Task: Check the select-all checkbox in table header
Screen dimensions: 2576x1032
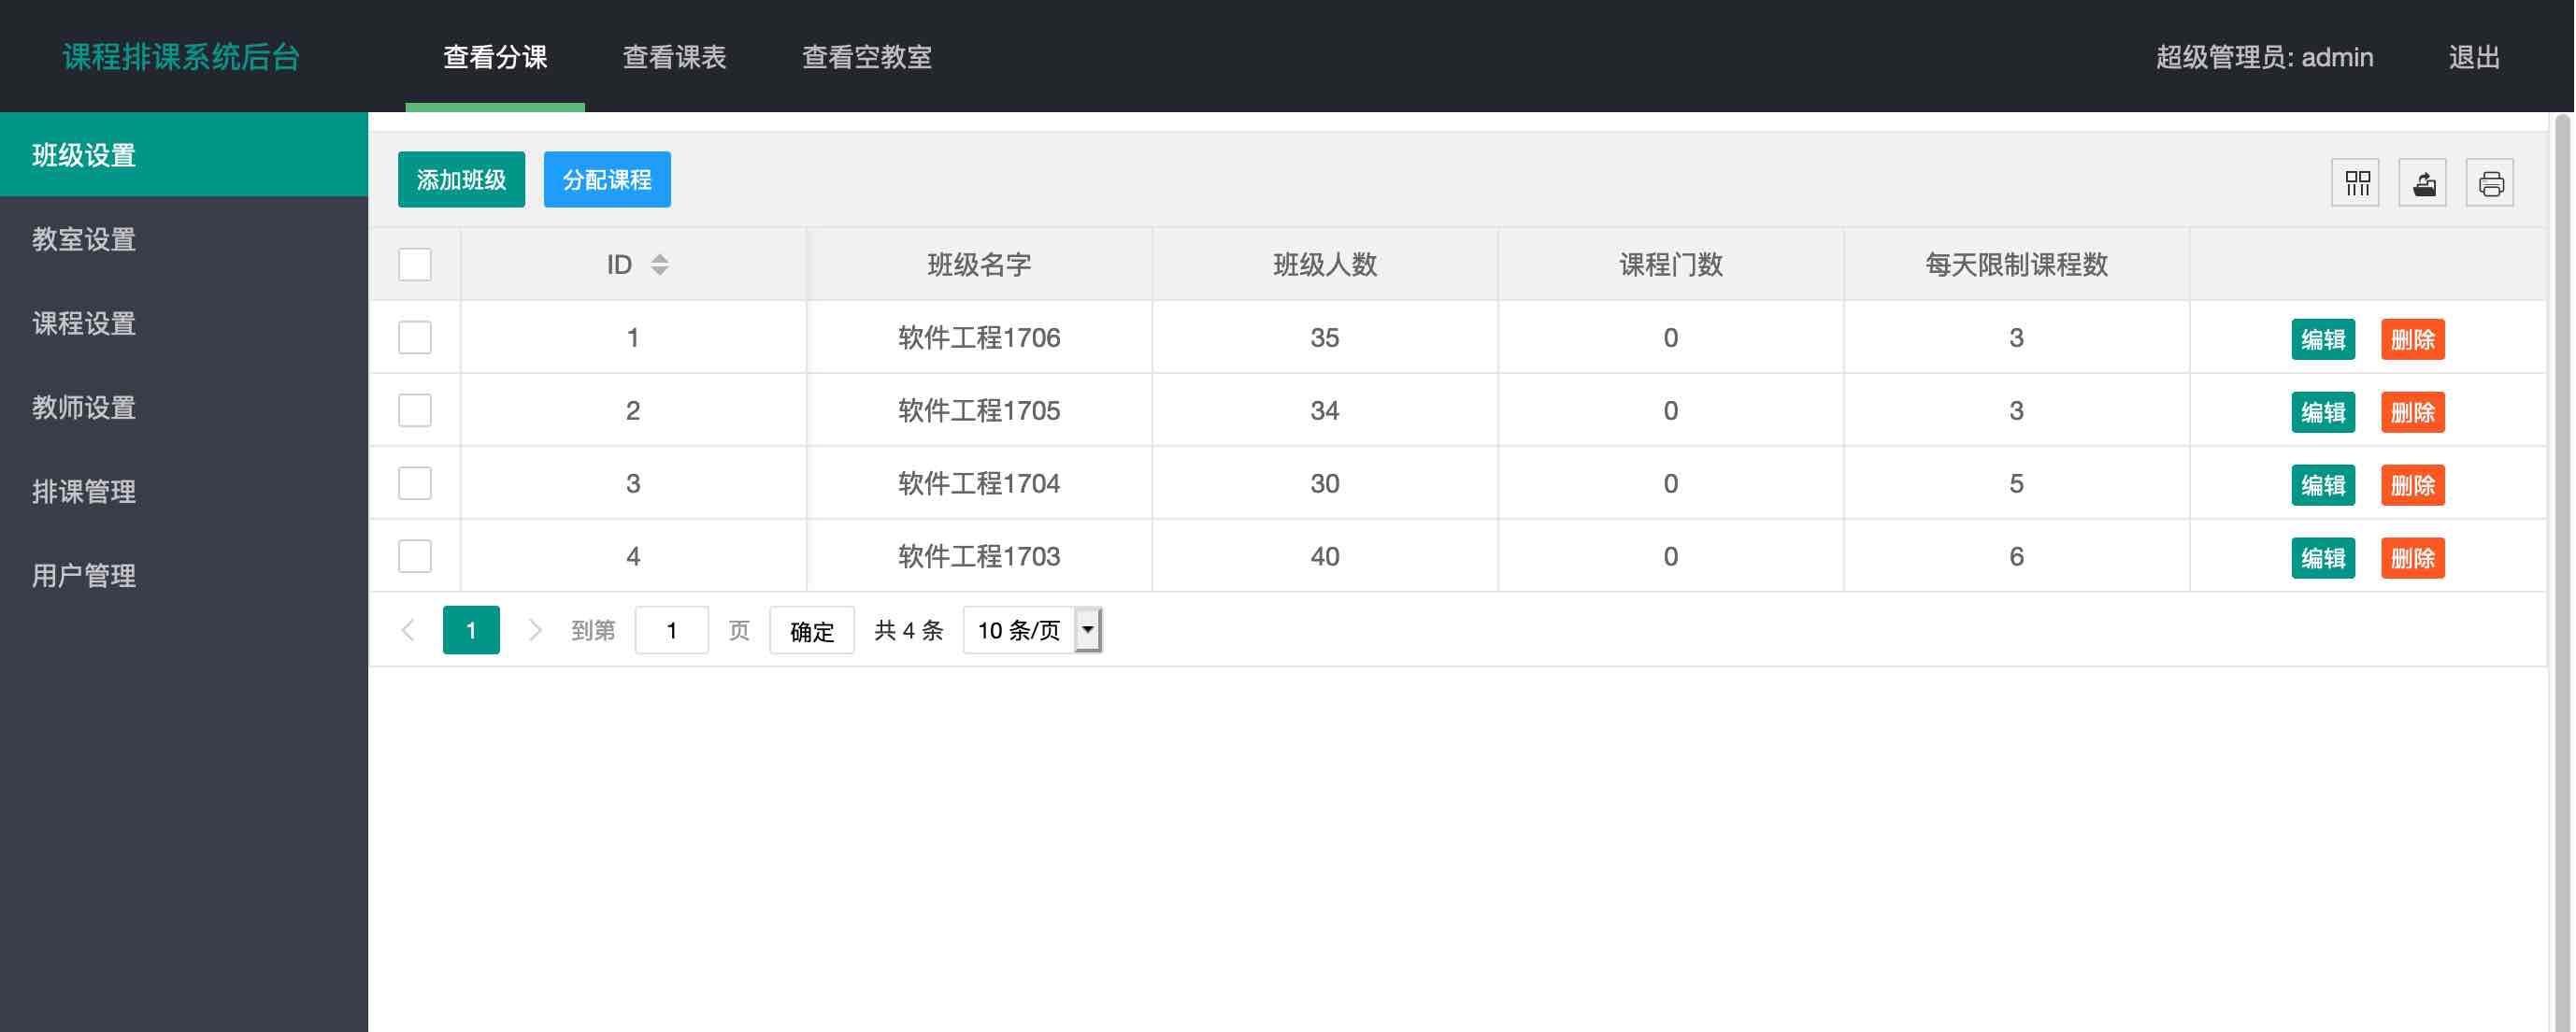Action: (414, 264)
